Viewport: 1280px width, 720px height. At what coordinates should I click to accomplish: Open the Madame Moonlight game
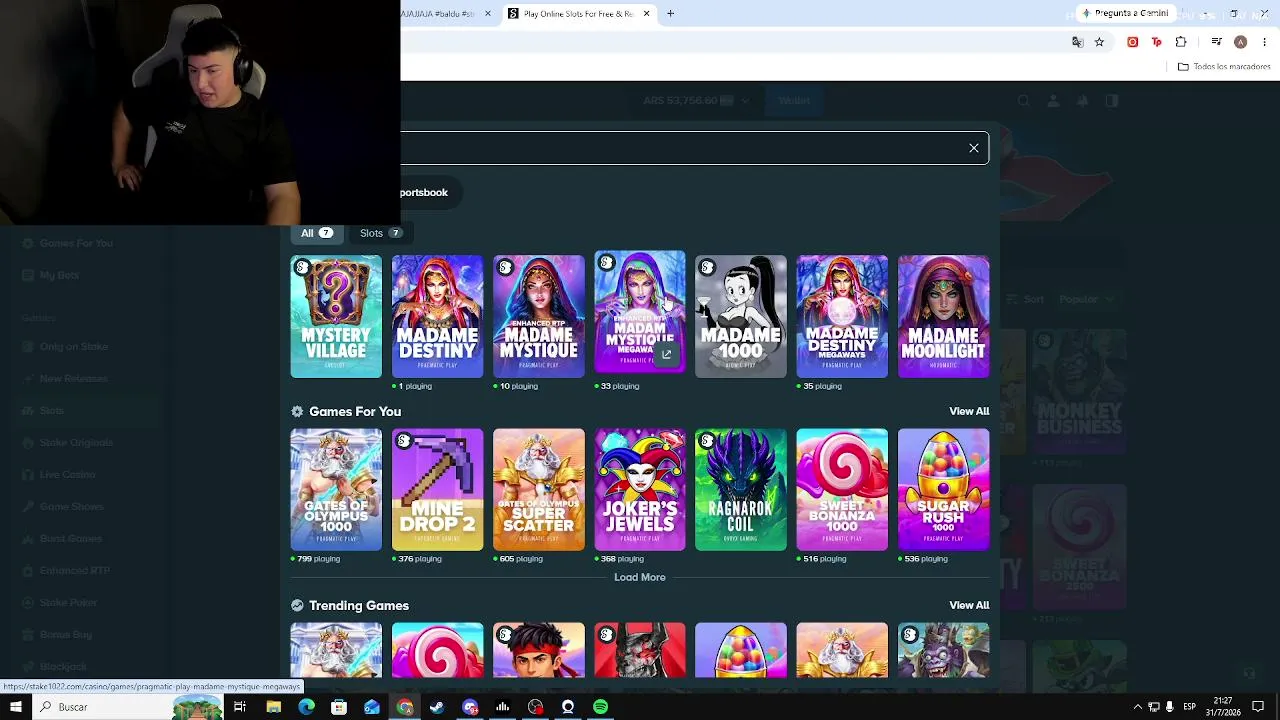[943, 316]
